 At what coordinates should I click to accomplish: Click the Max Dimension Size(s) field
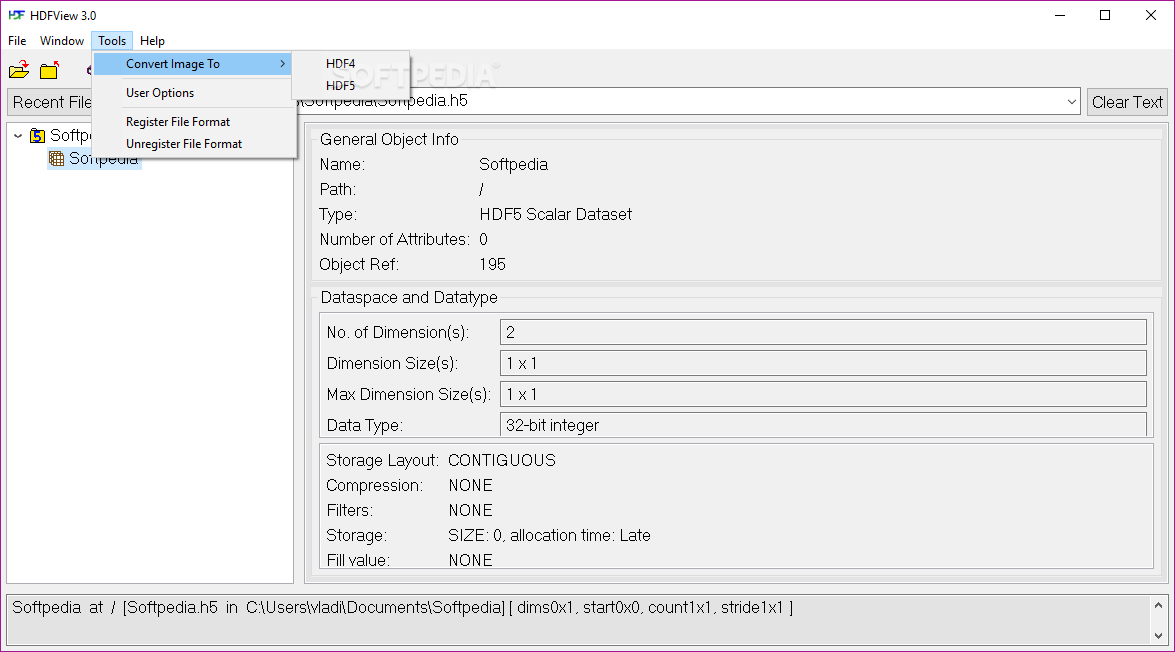(823, 394)
